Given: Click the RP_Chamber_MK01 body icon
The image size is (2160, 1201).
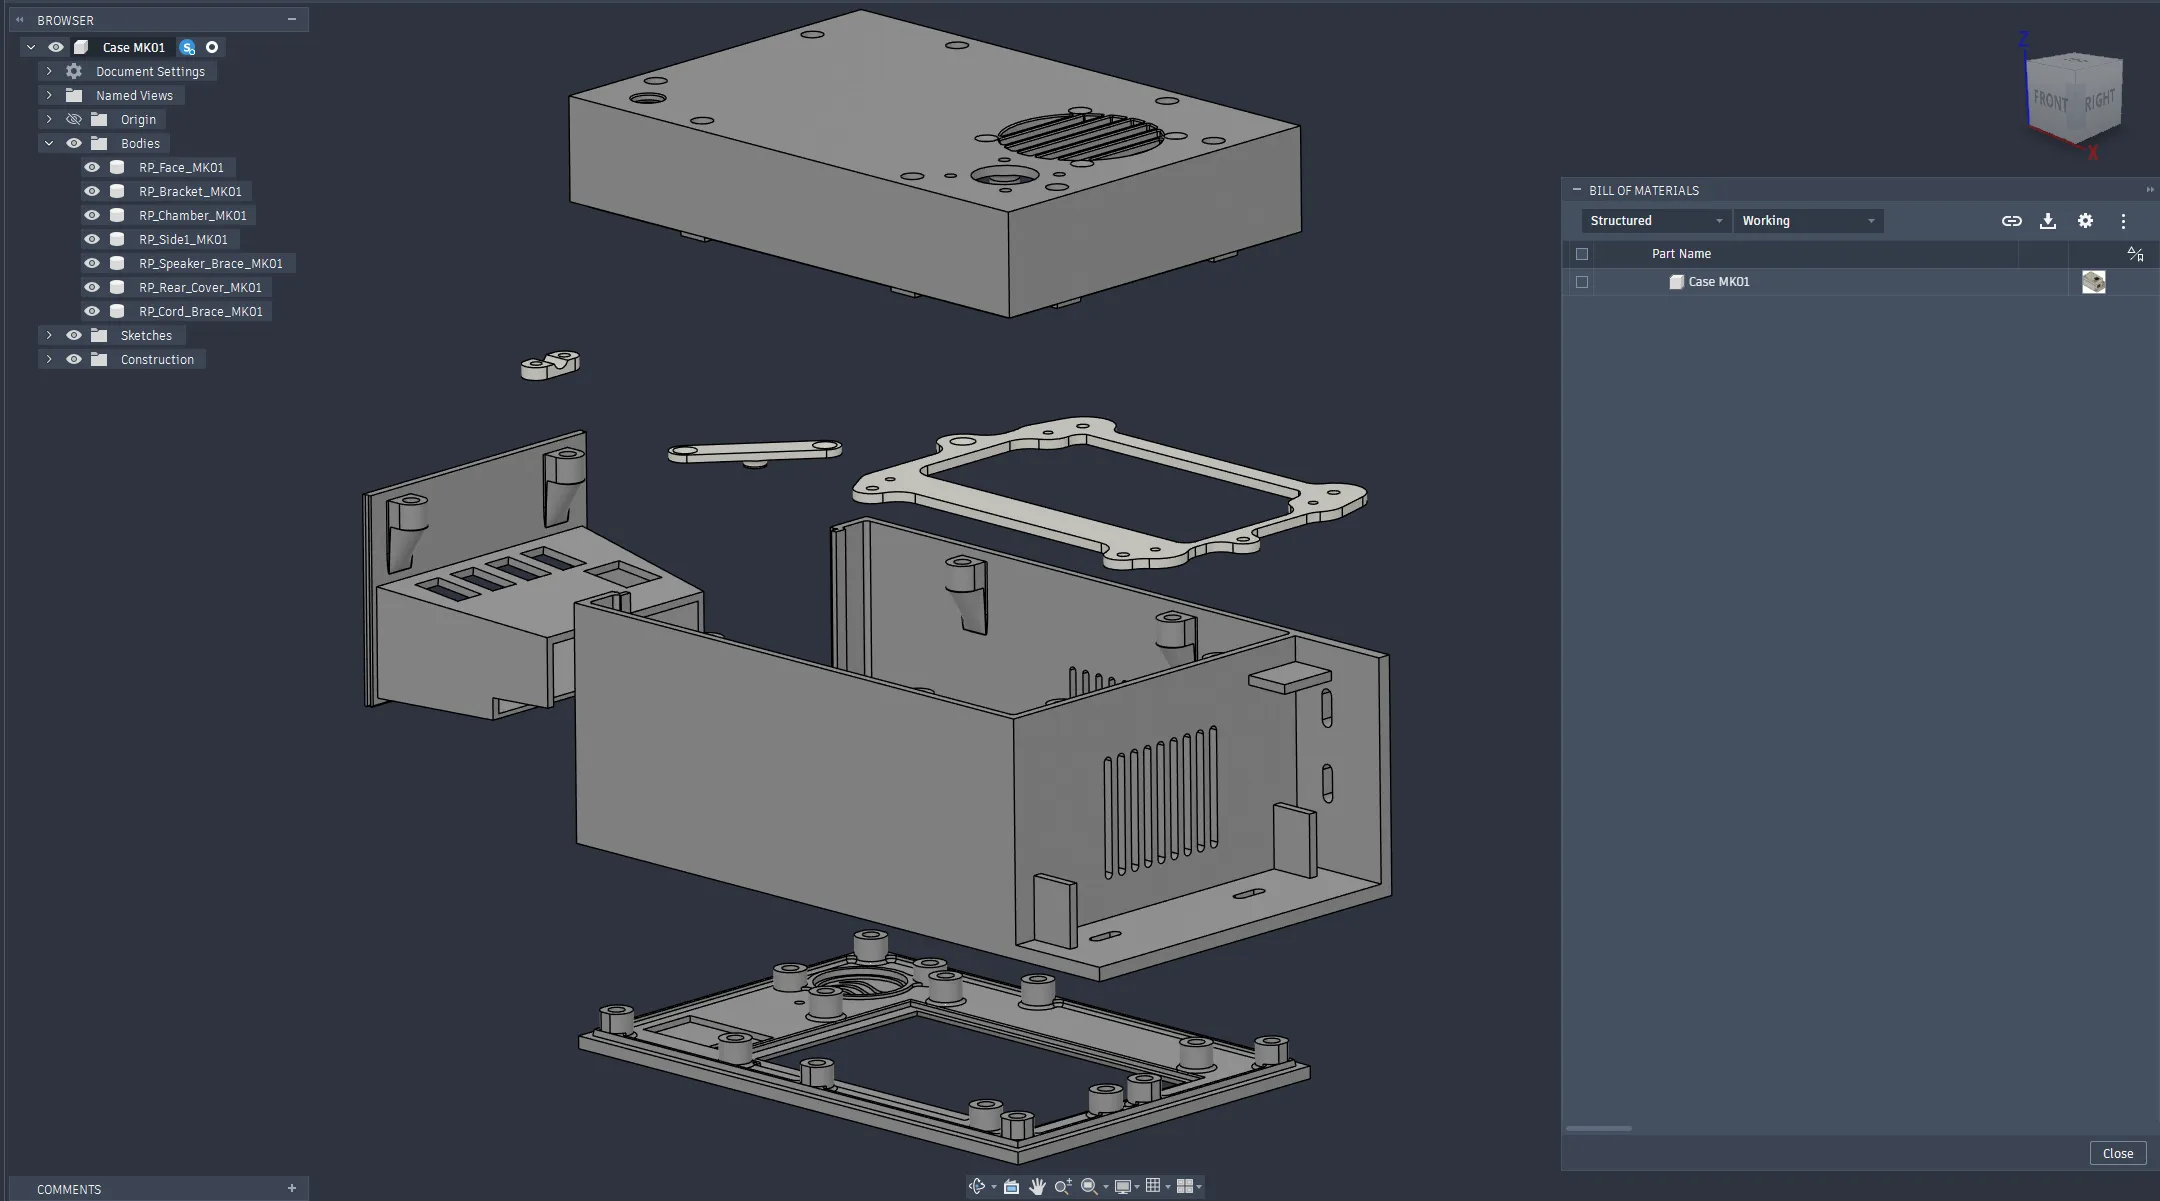Looking at the screenshot, I should coord(117,215).
